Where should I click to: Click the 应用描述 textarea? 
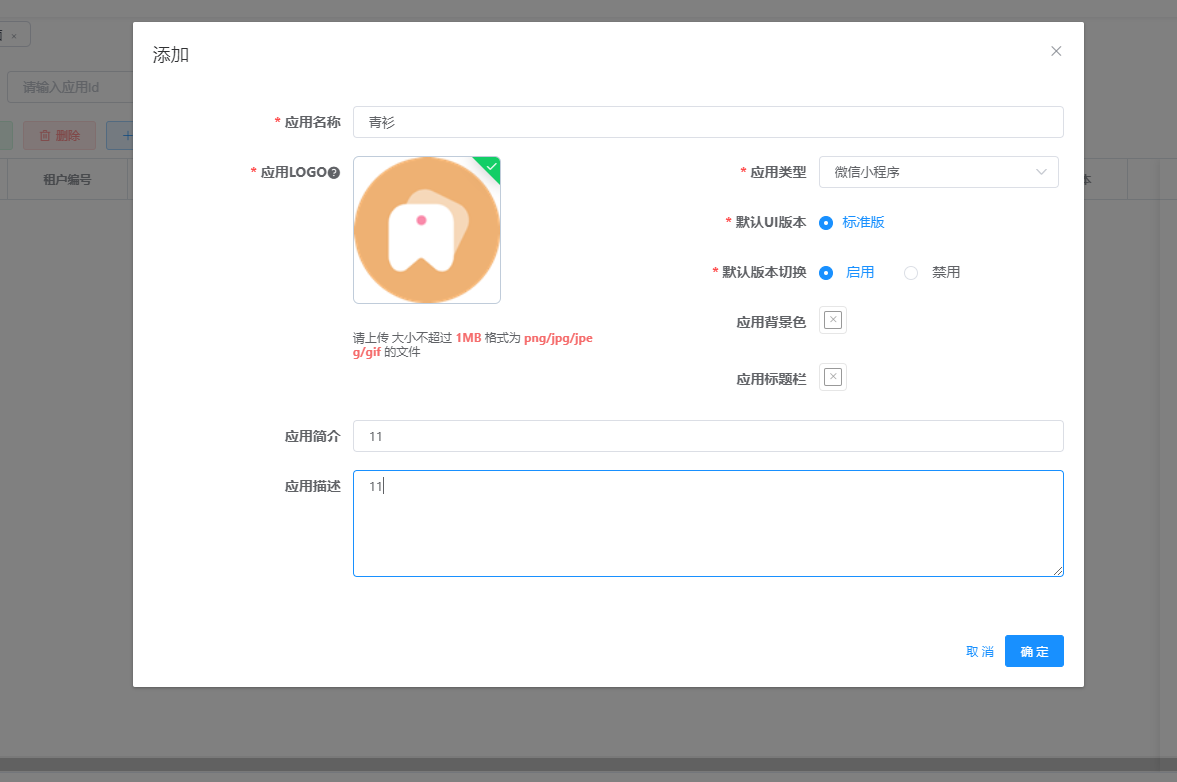coord(708,524)
